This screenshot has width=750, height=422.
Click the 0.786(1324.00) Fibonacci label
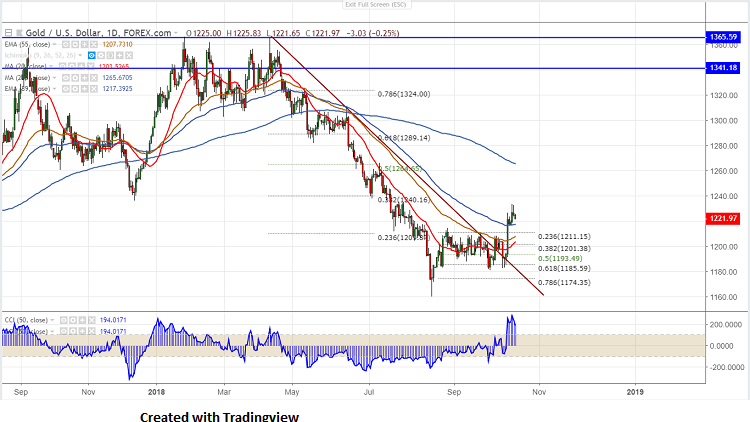[404, 94]
